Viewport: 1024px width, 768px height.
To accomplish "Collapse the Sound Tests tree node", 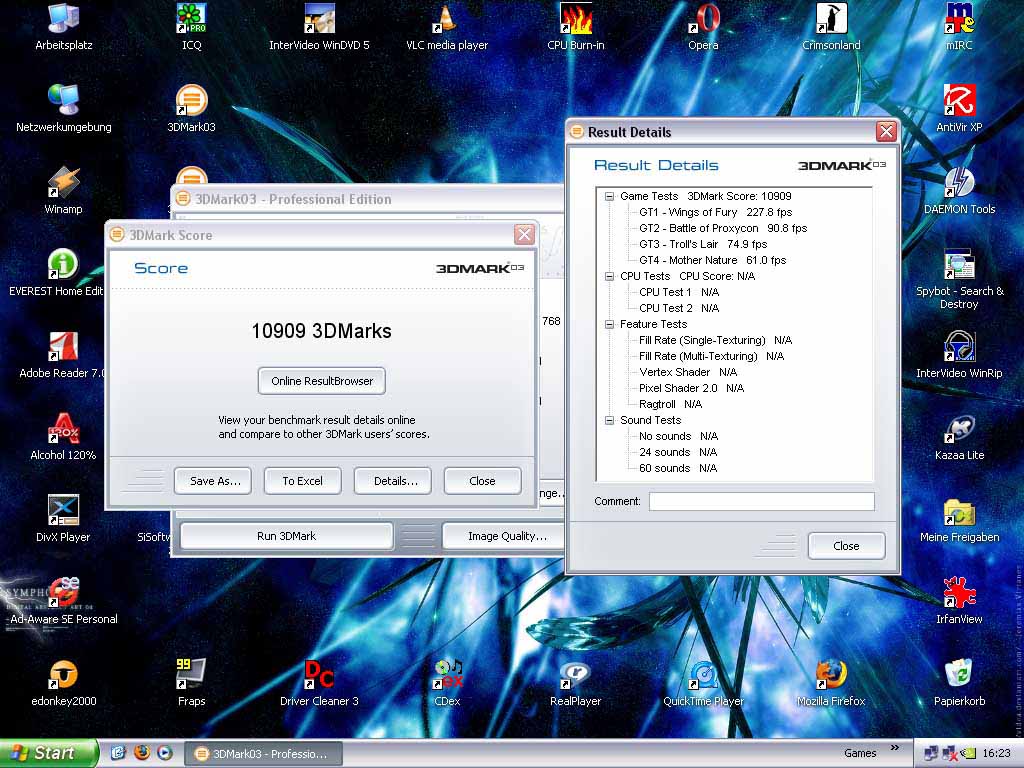I will (609, 420).
